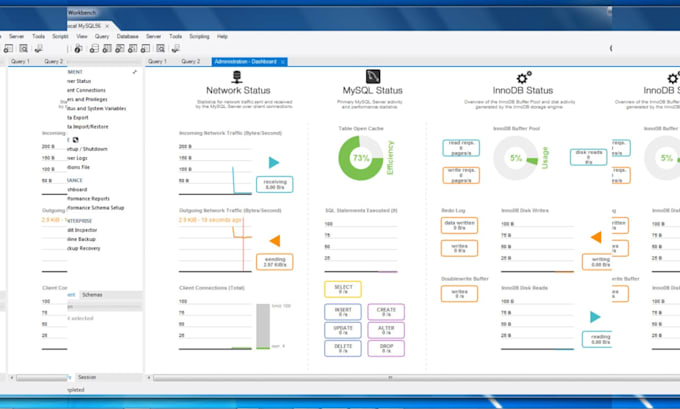
Task: Click the orange arrow above the sending box
Action: pos(275,240)
